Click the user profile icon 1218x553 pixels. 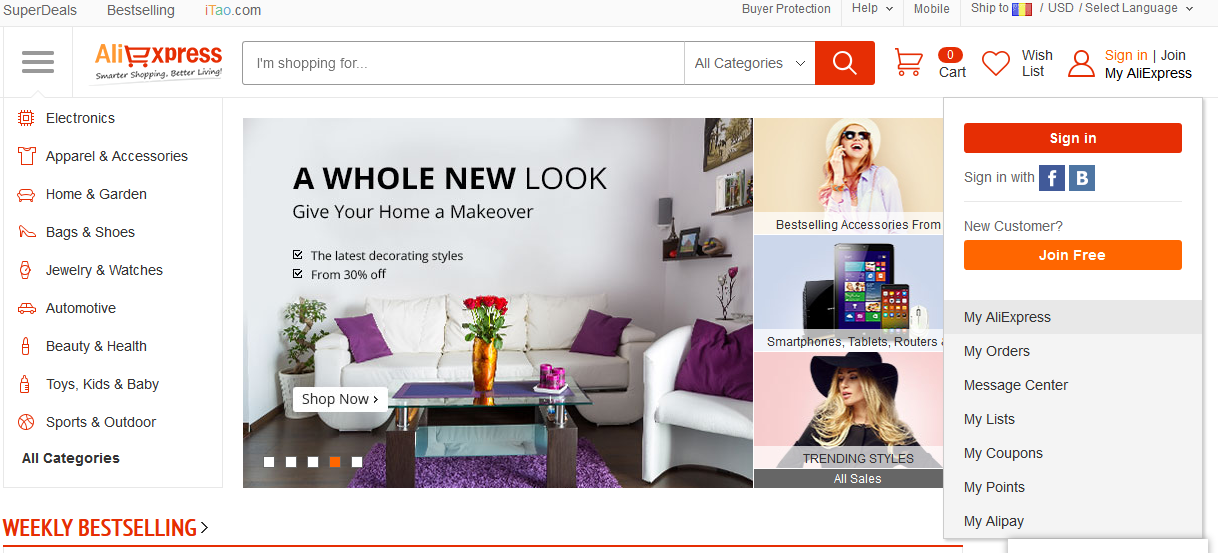1081,64
